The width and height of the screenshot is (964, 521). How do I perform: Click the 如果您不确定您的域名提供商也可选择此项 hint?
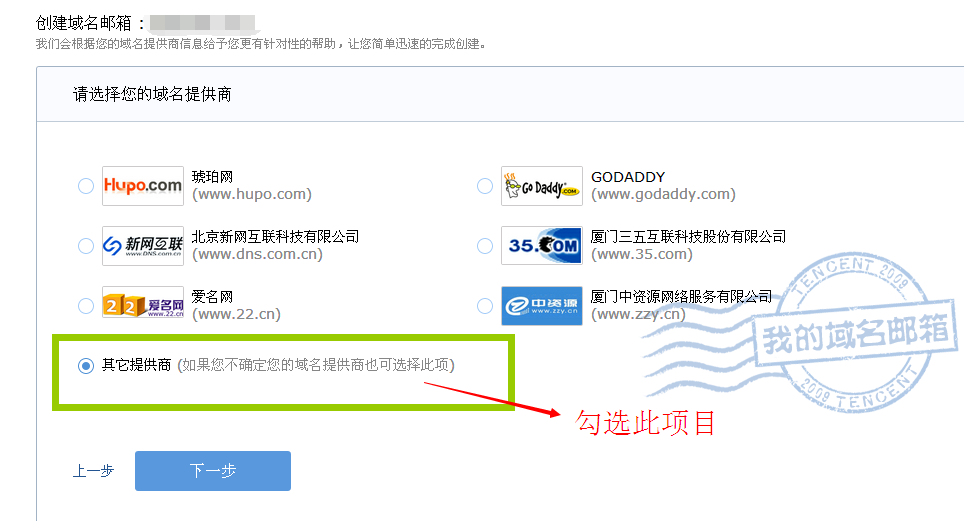(x=316, y=365)
